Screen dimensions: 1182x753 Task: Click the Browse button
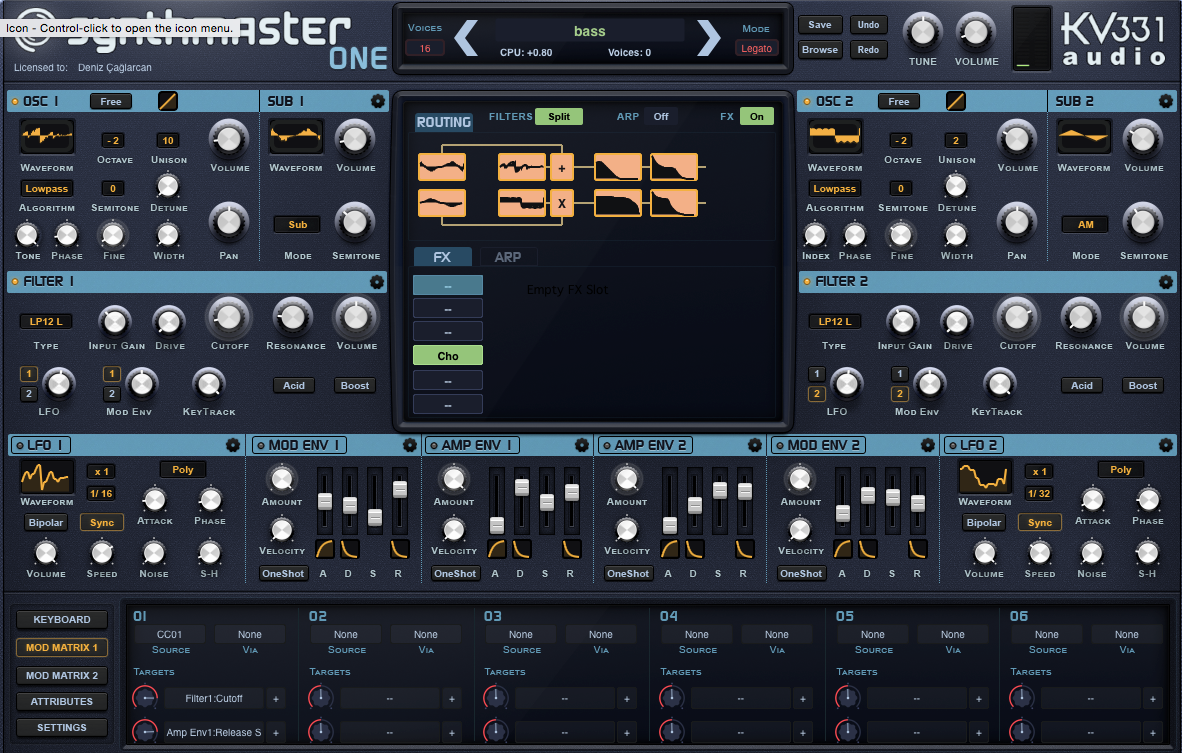820,49
